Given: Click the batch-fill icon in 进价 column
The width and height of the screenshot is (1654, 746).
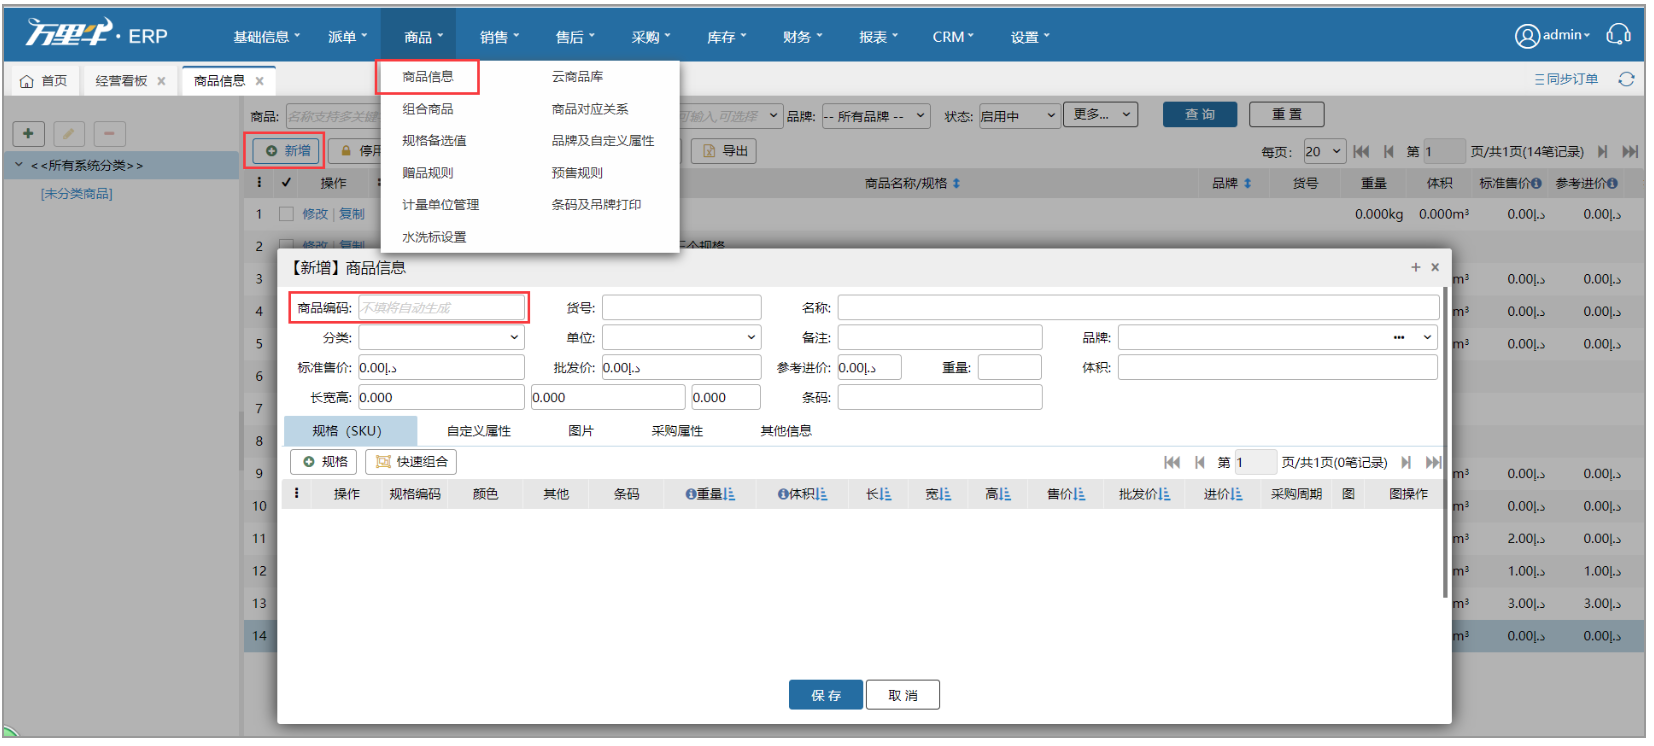Looking at the screenshot, I should click(x=1237, y=494).
